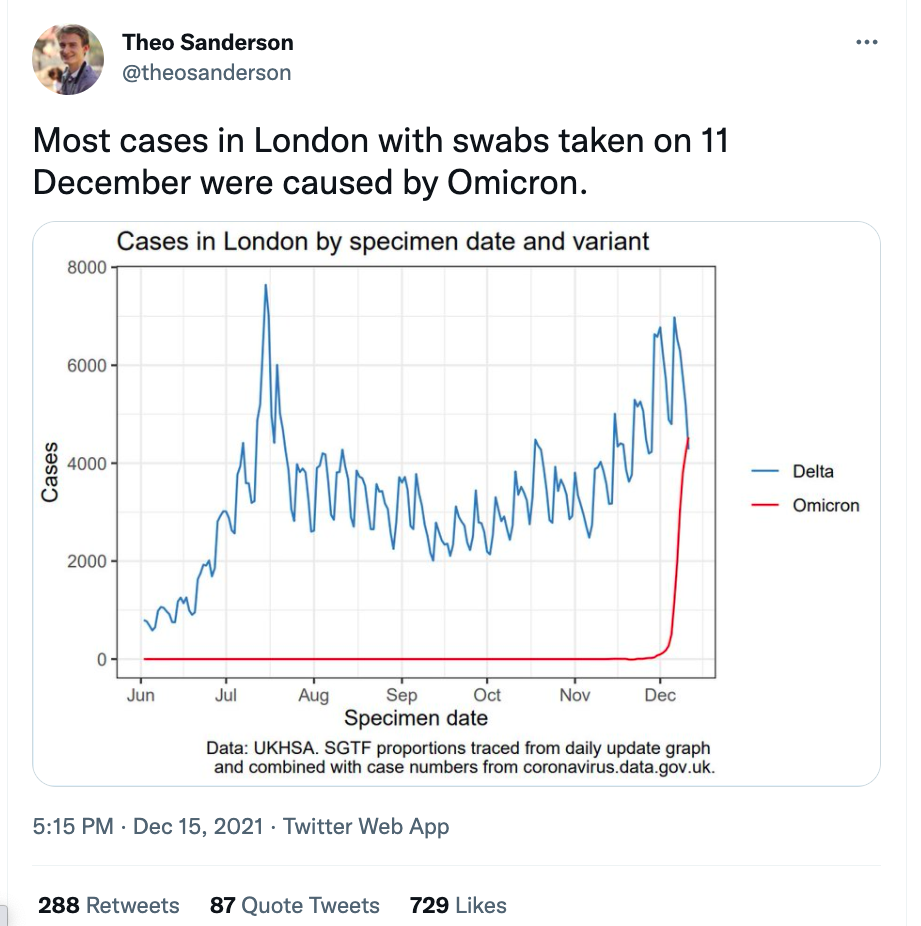
Task: Click the blue Delta legend line swatch
Action: [765, 472]
